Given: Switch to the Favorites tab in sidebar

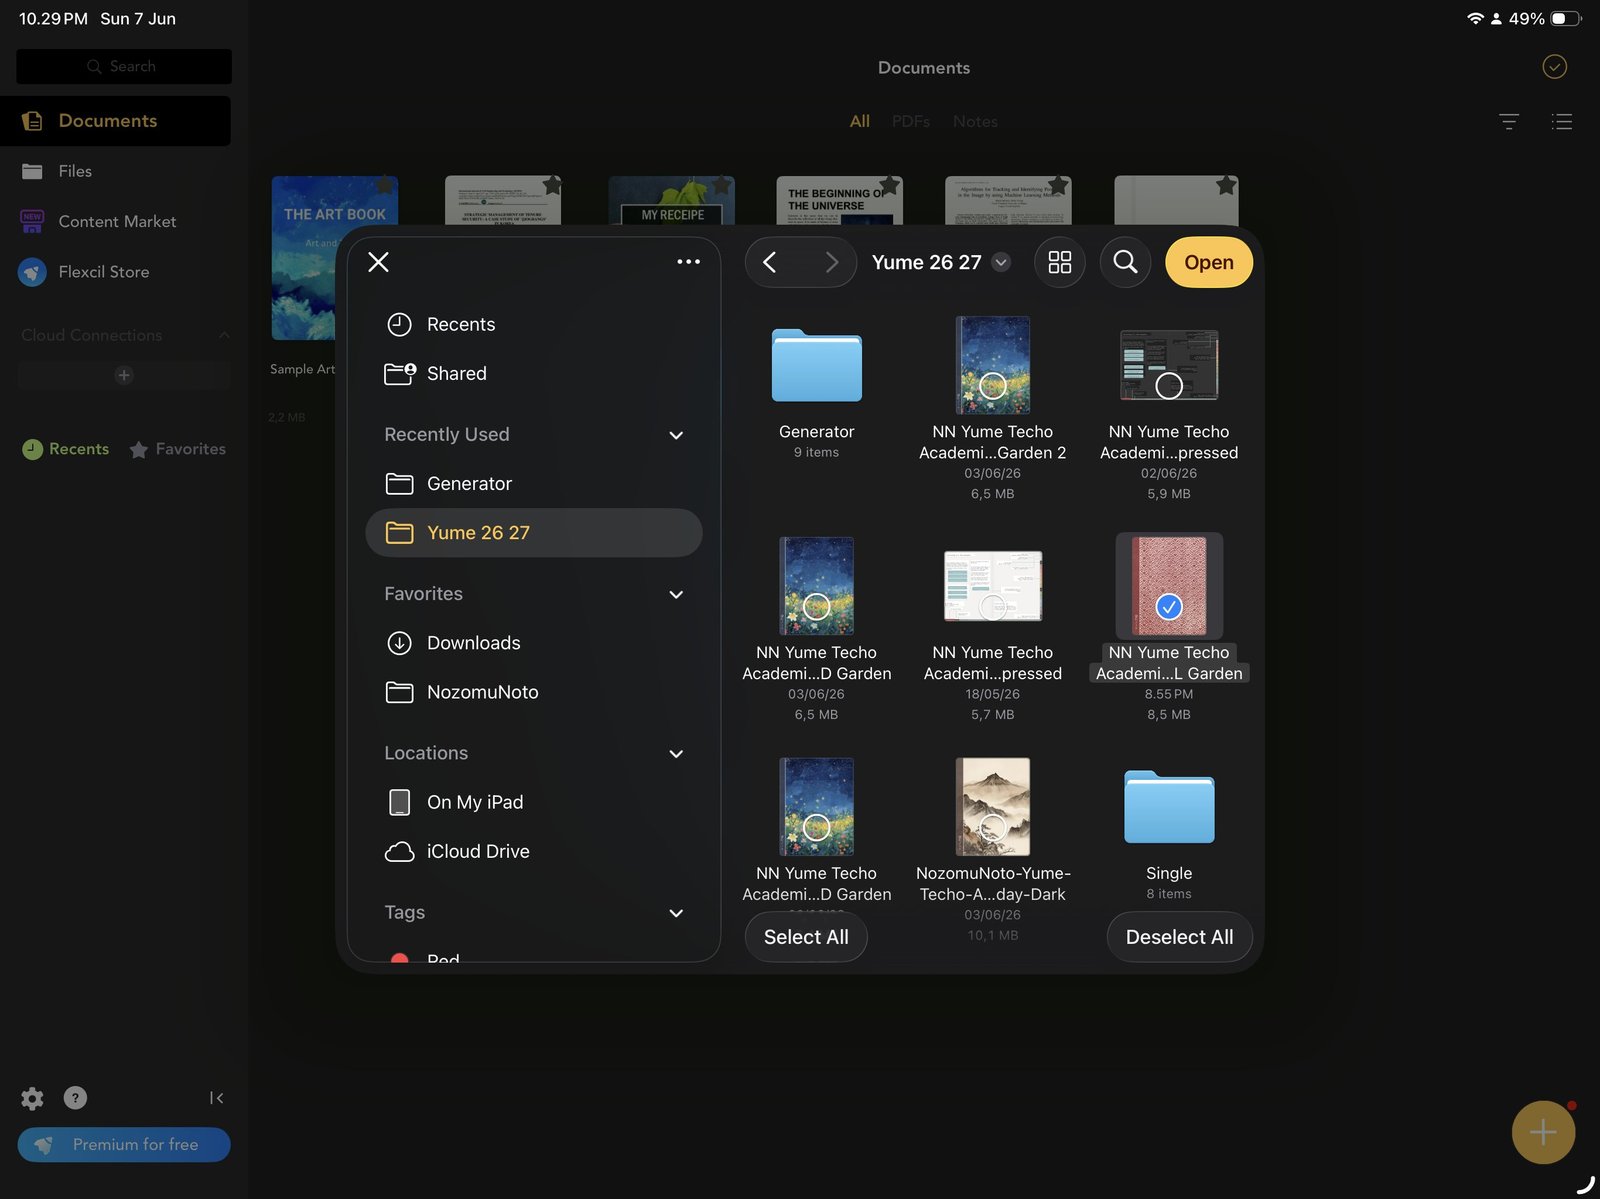Looking at the screenshot, I should tap(178, 449).
